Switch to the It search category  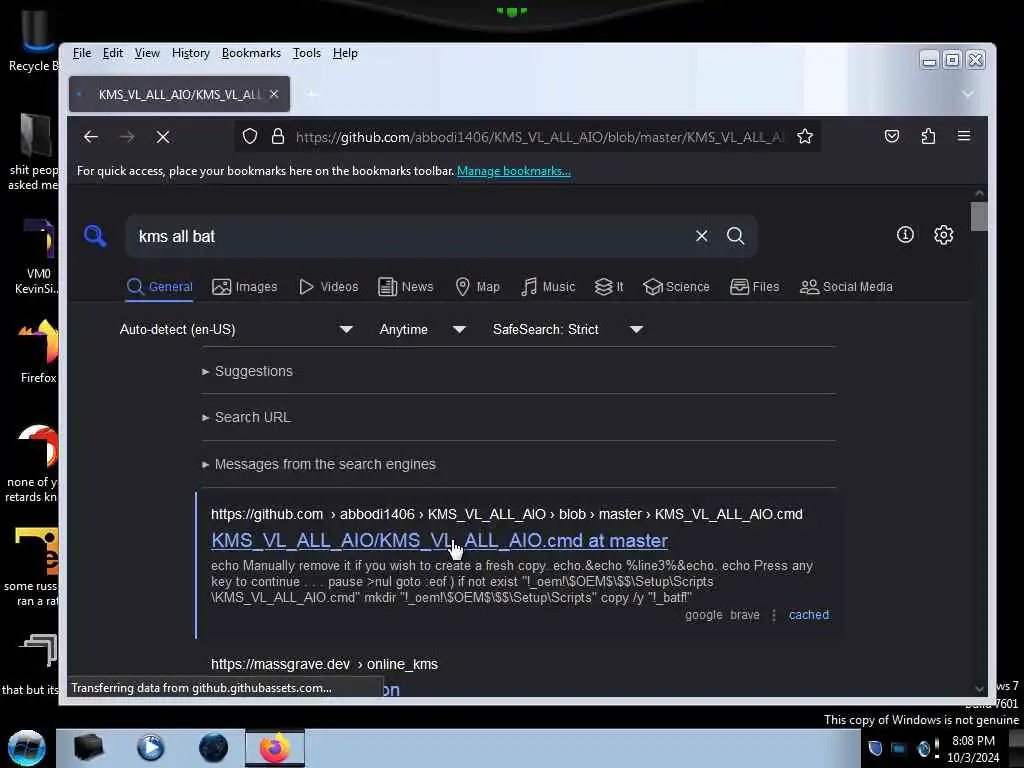click(609, 287)
